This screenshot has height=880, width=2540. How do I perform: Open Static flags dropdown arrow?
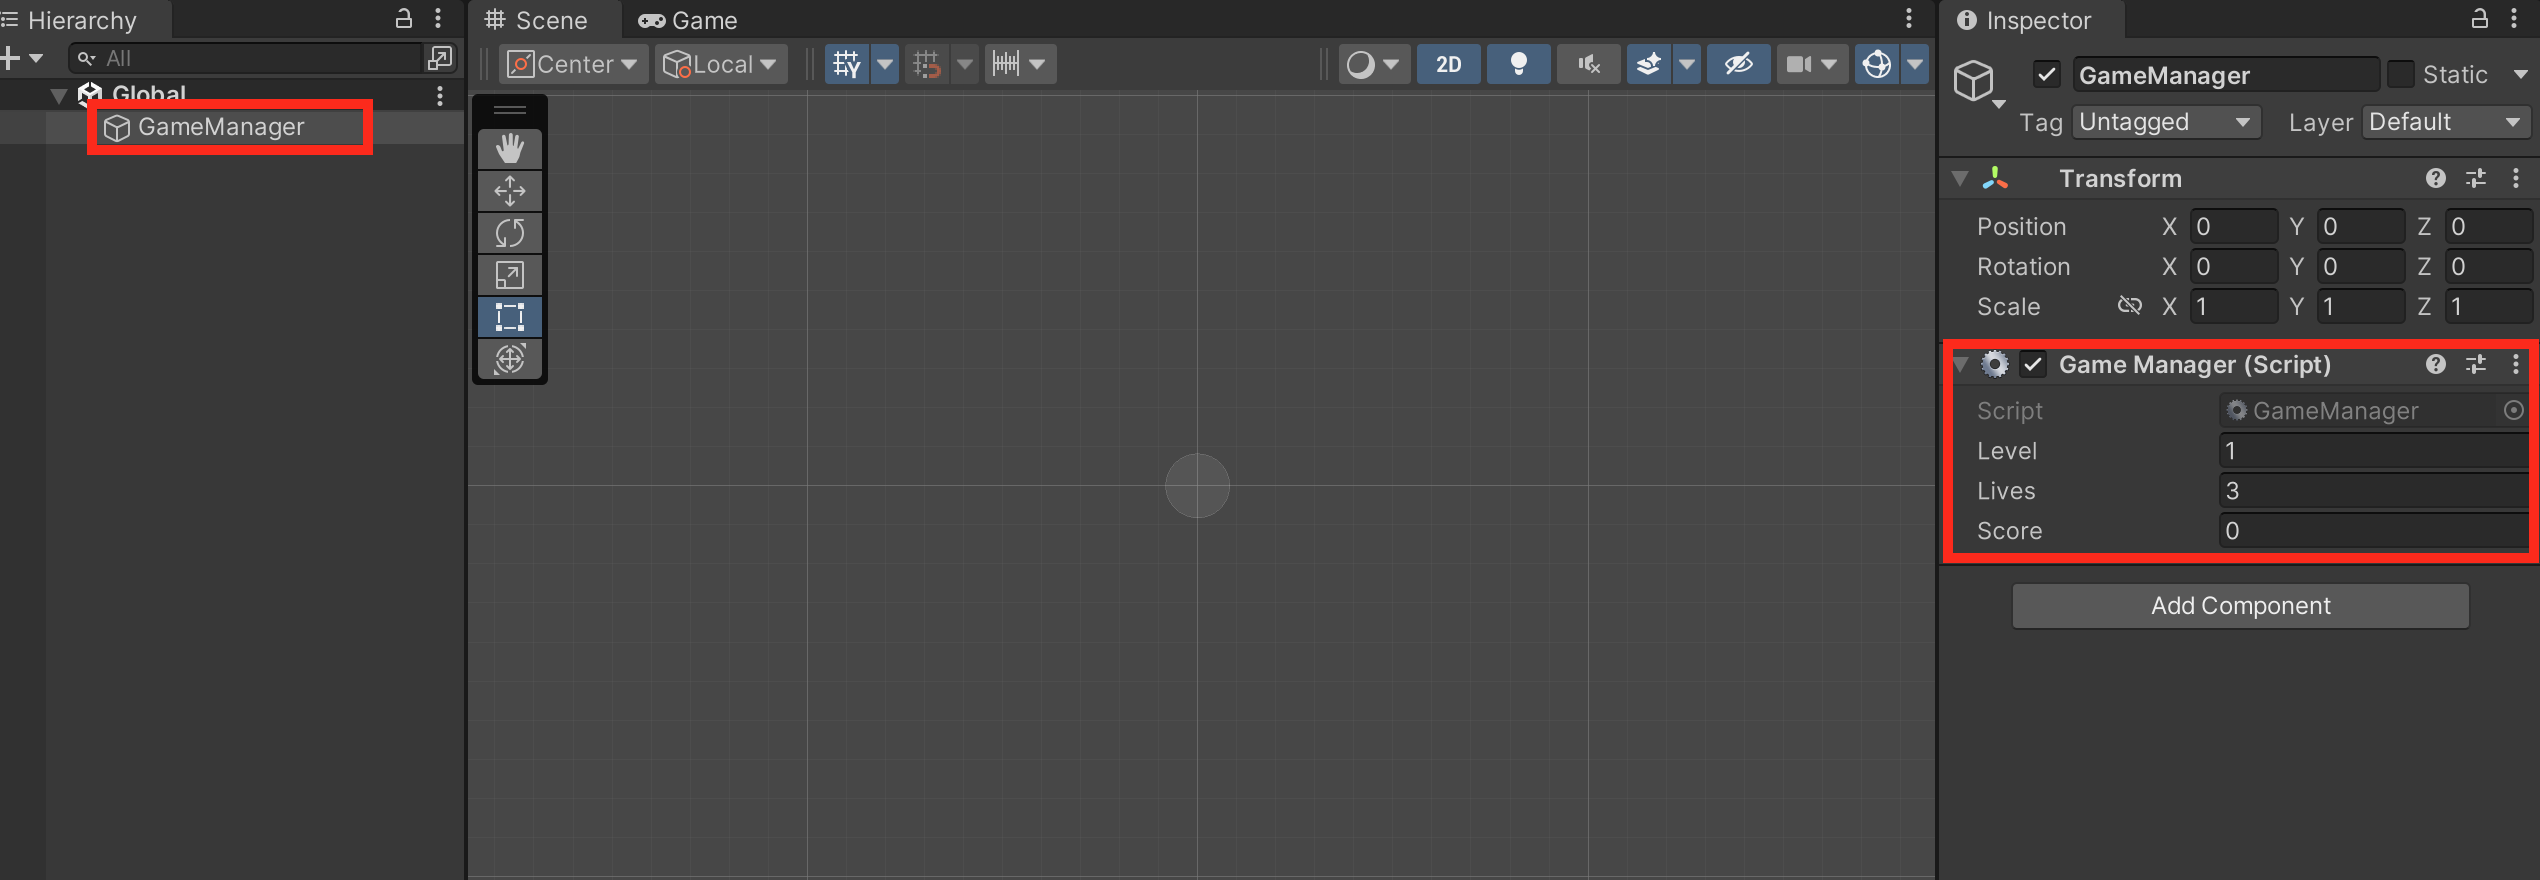[x=2520, y=74]
